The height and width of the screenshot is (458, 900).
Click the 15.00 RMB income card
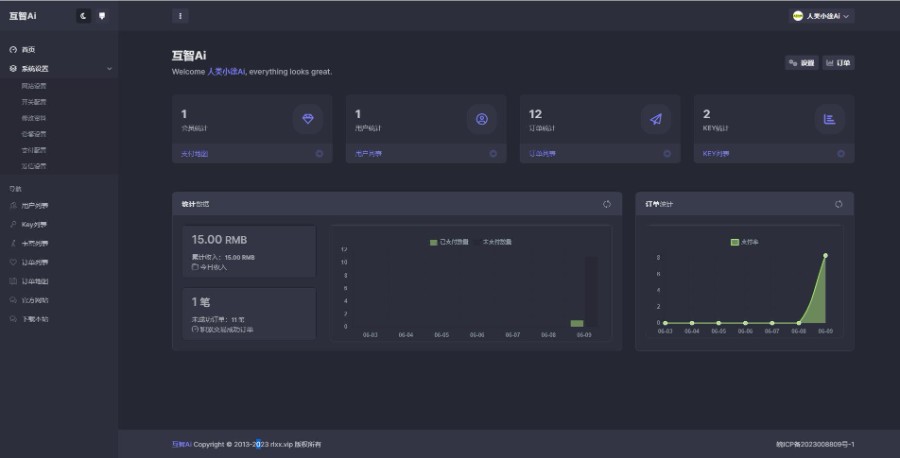[x=249, y=252]
